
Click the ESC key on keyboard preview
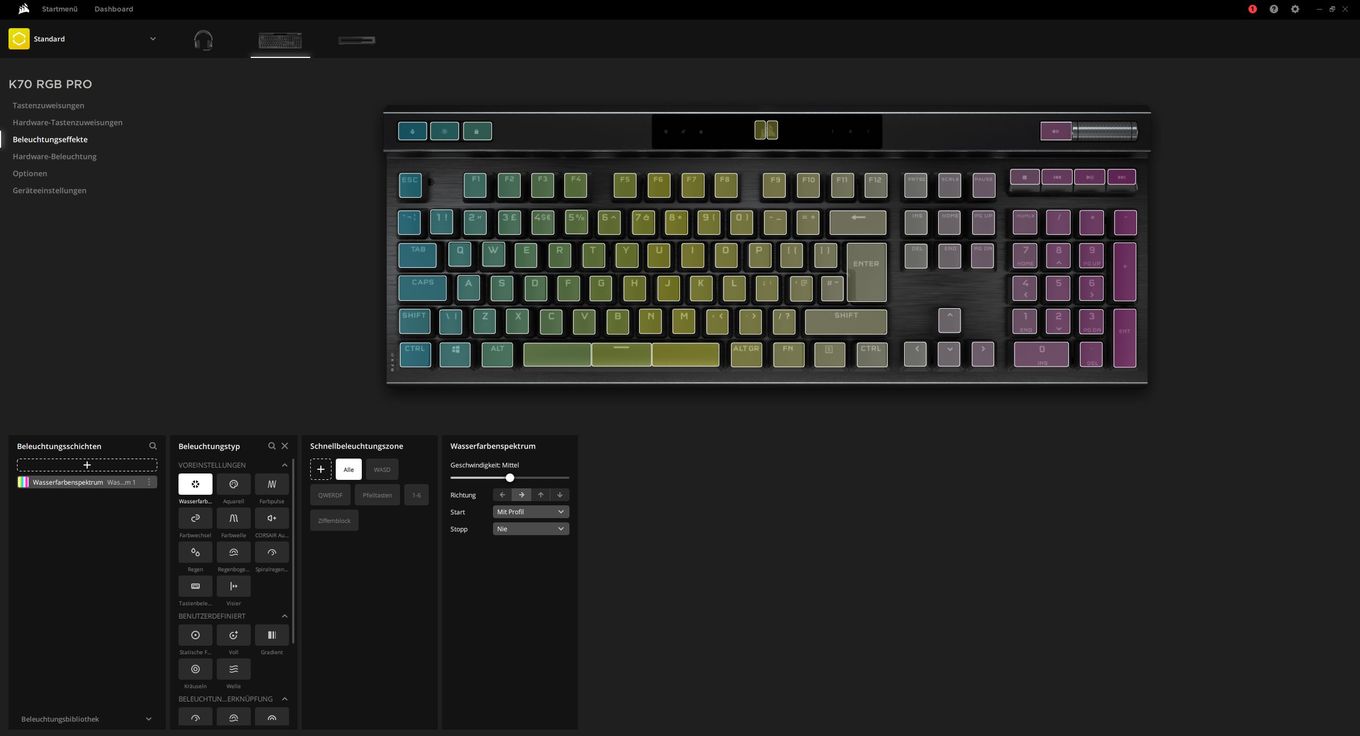(x=410, y=184)
